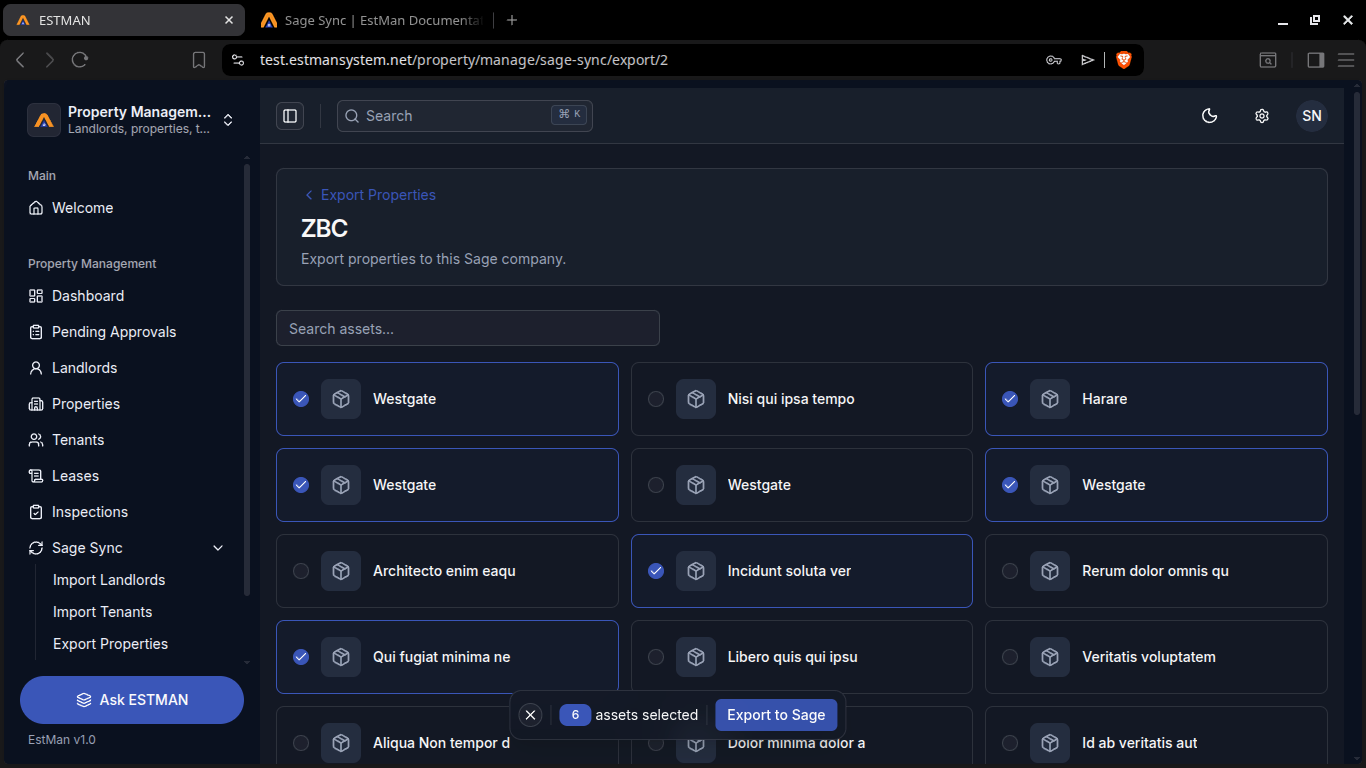Collapse the Sage Sync submenu chevron

pyautogui.click(x=218, y=548)
